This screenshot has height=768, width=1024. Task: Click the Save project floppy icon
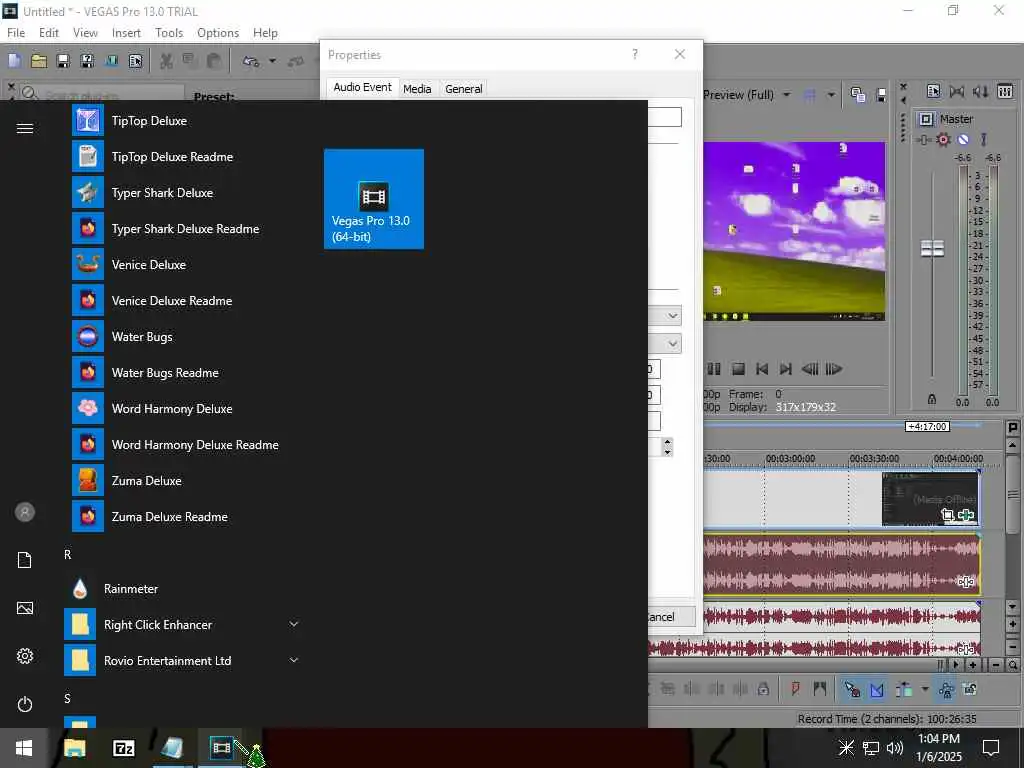[63, 61]
